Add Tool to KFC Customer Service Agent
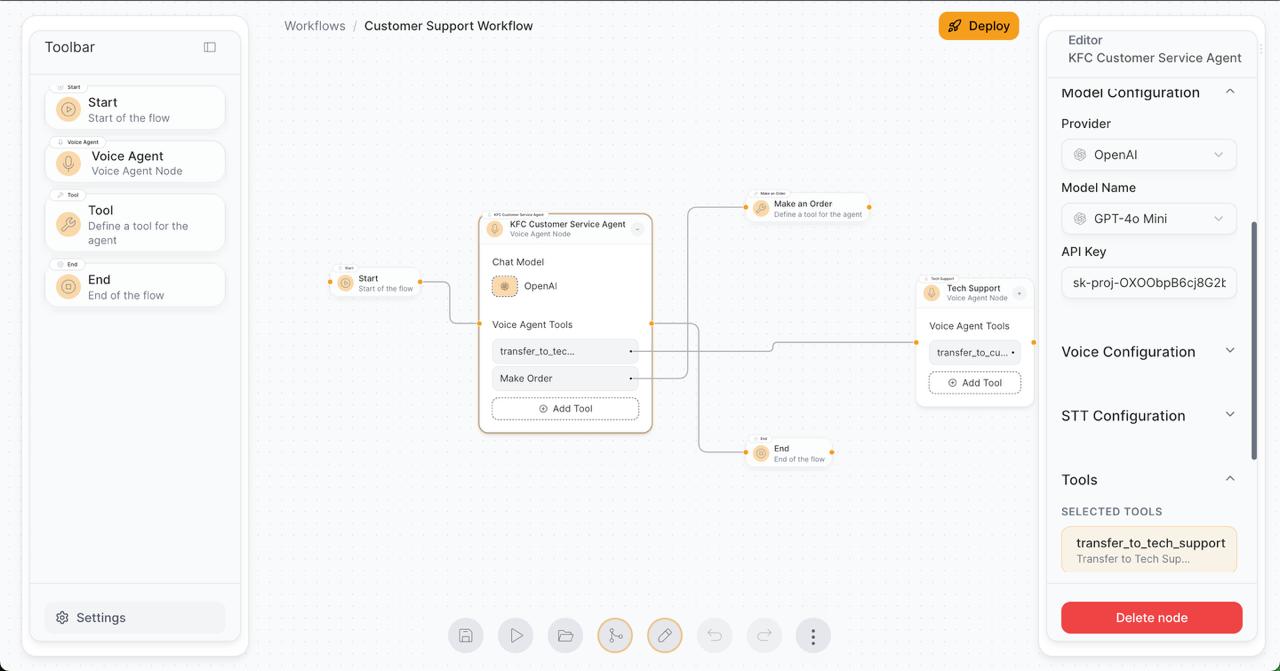The width and height of the screenshot is (1280, 671). (x=565, y=409)
